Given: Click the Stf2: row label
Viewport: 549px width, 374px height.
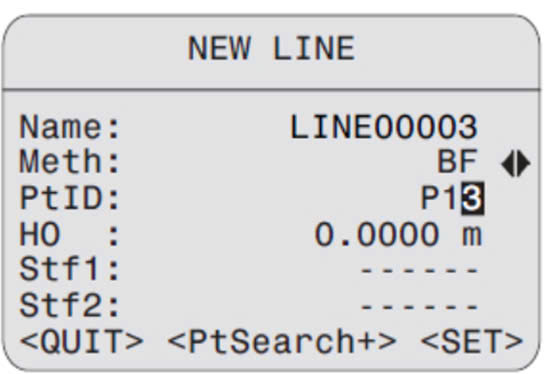Looking at the screenshot, I should click(x=70, y=306).
